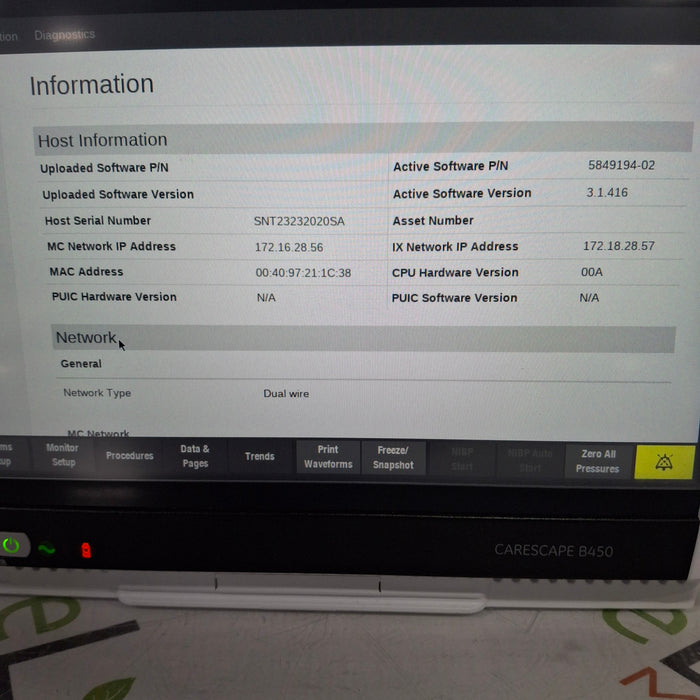This screenshot has height=700, width=700.
Task: Select PUIC Hardware Version N/A value
Action: coord(266,298)
